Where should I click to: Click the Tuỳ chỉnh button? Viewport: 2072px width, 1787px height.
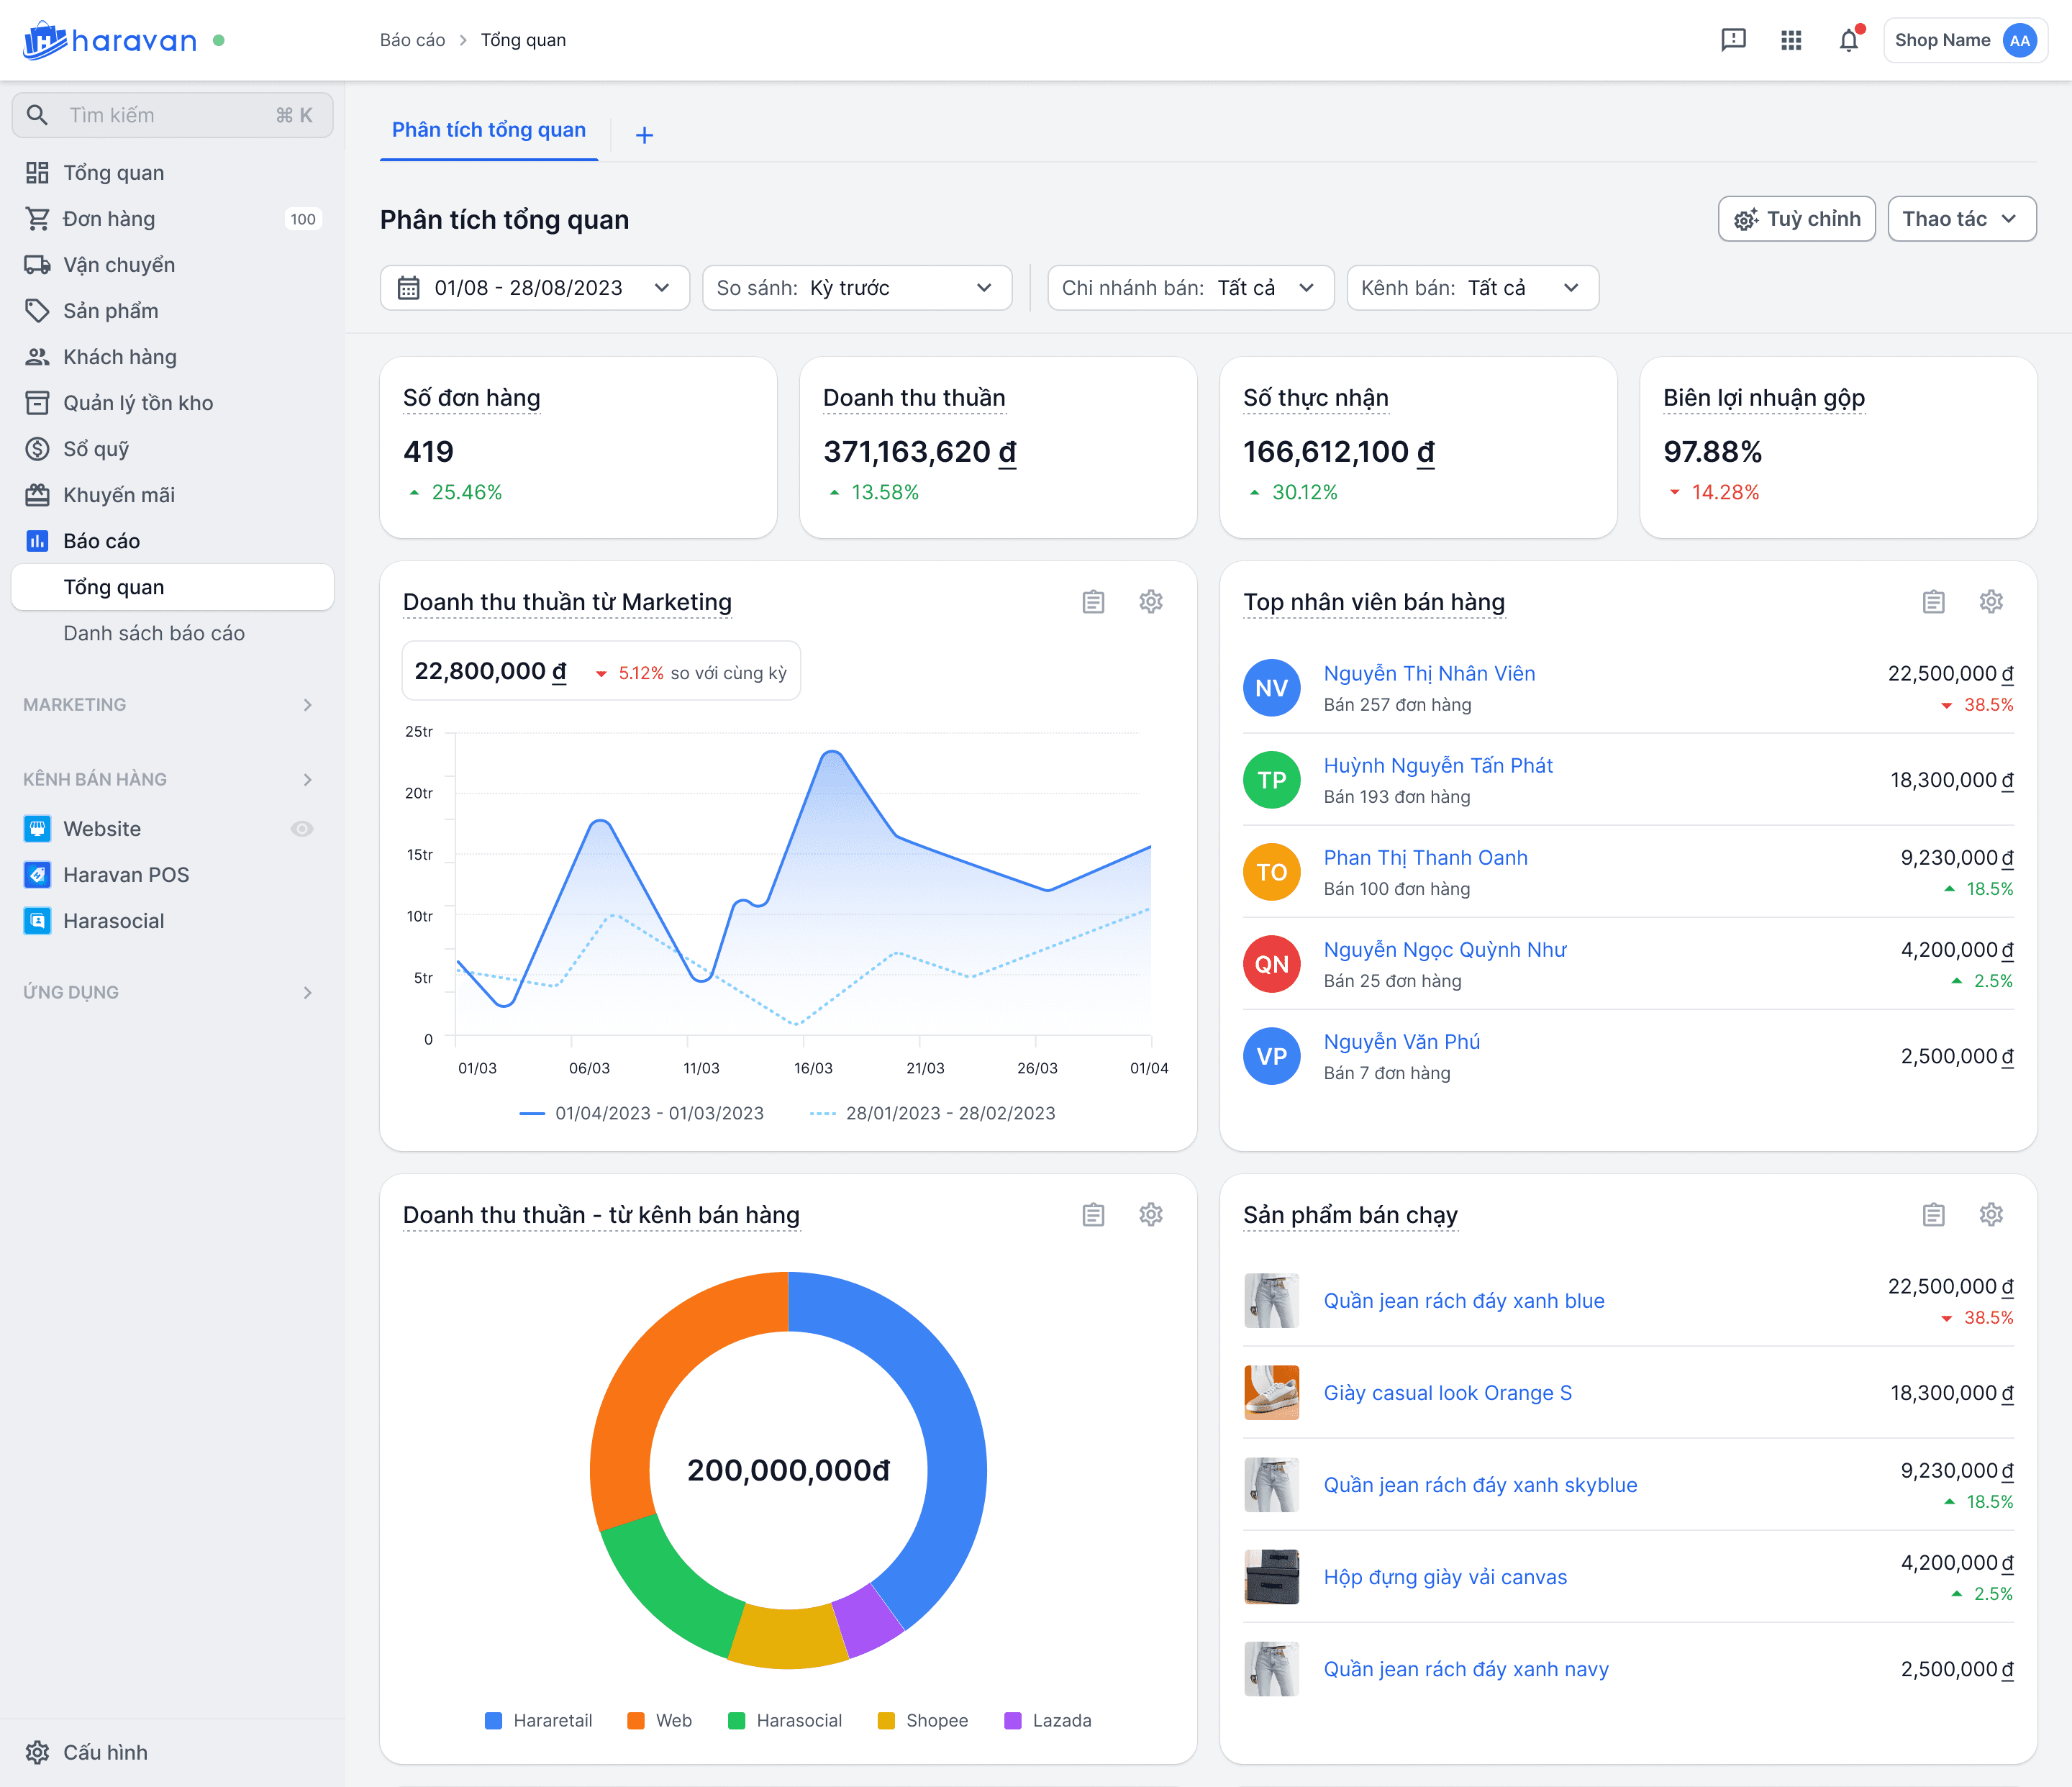point(1796,219)
